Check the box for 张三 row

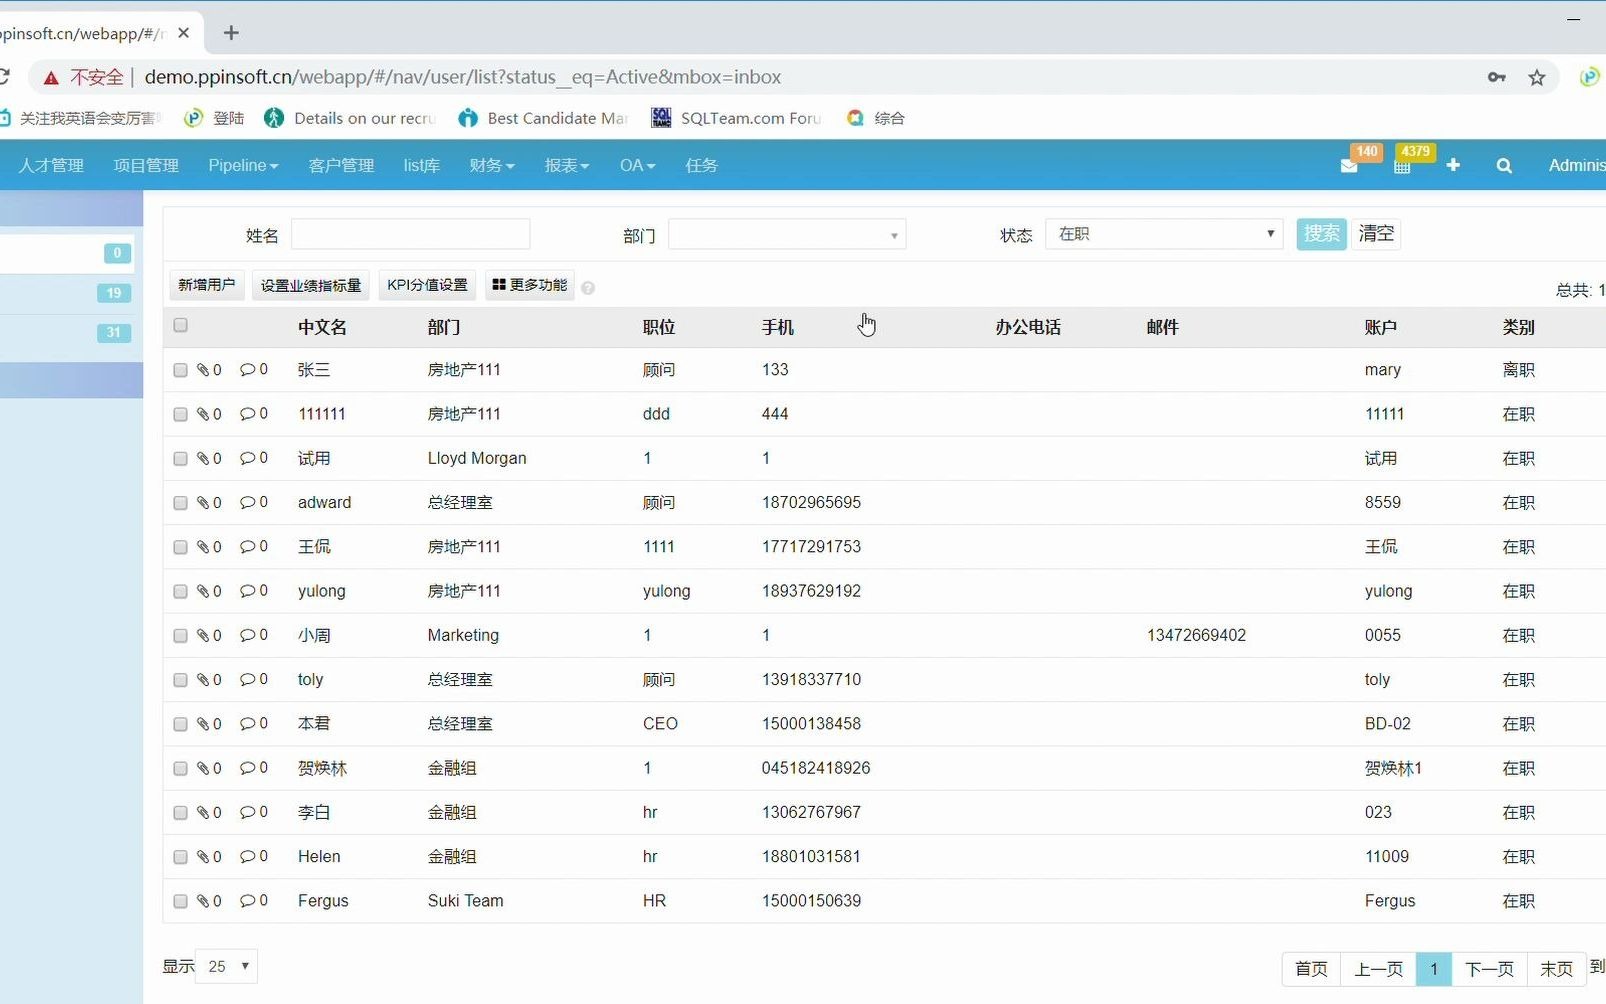180,370
